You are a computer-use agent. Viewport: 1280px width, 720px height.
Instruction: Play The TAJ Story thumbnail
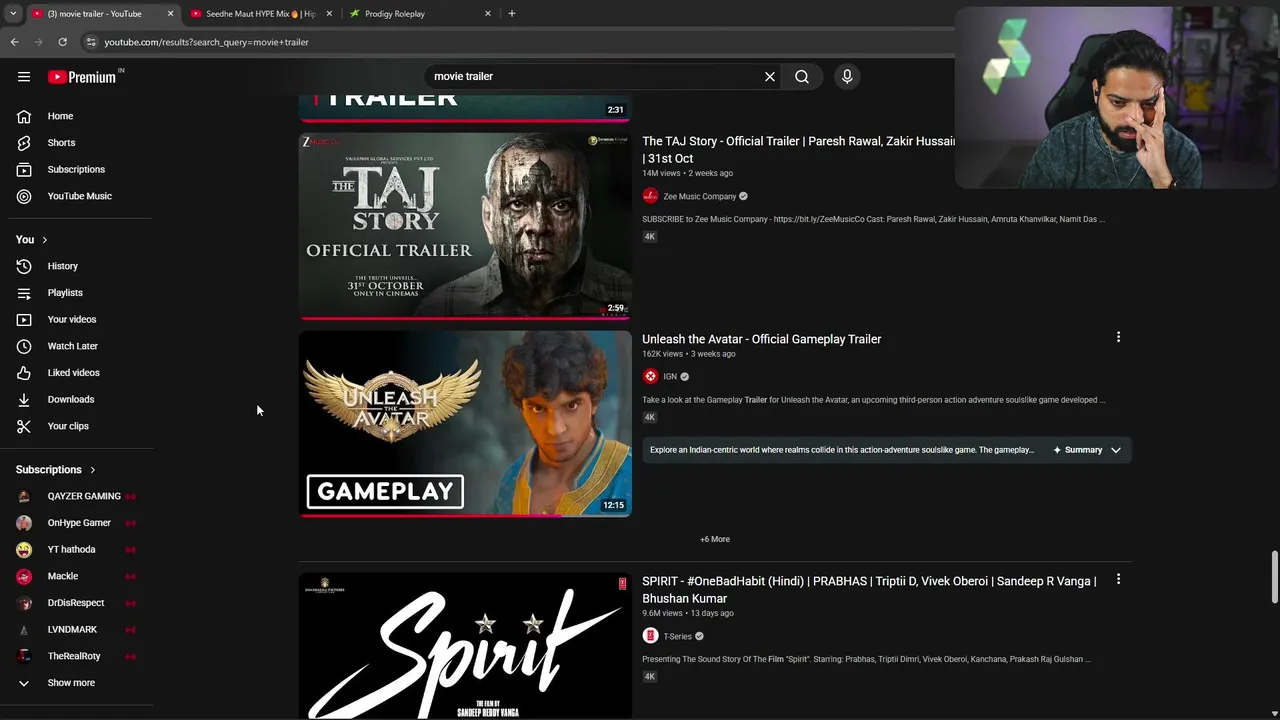[465, 225]
